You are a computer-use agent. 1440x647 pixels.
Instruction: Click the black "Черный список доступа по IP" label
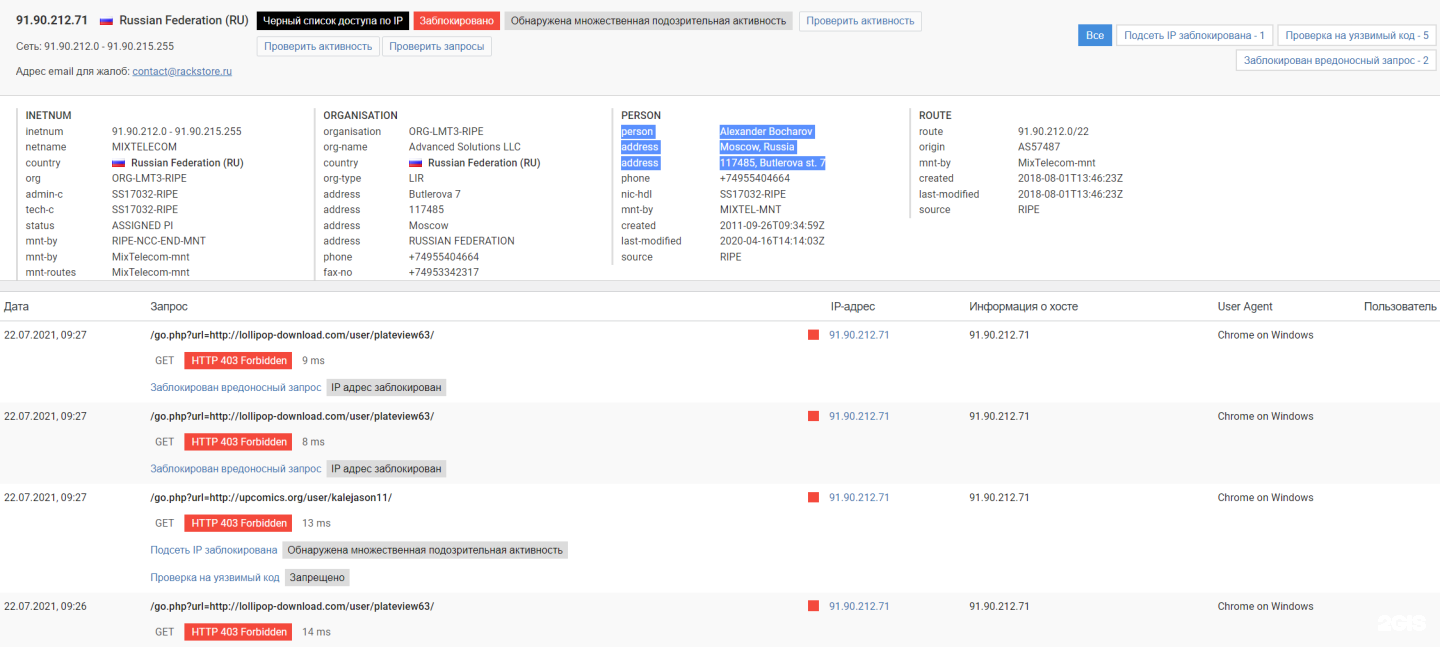pos(332,21)
